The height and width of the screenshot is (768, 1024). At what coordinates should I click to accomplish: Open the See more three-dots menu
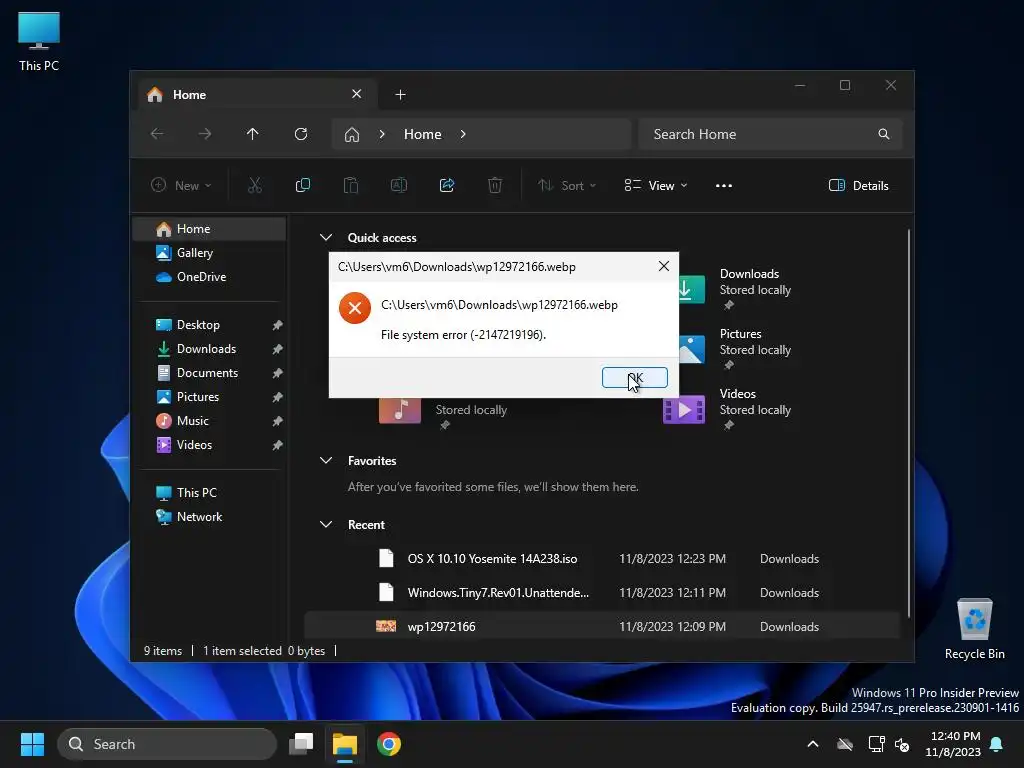(x=724, y=185)
